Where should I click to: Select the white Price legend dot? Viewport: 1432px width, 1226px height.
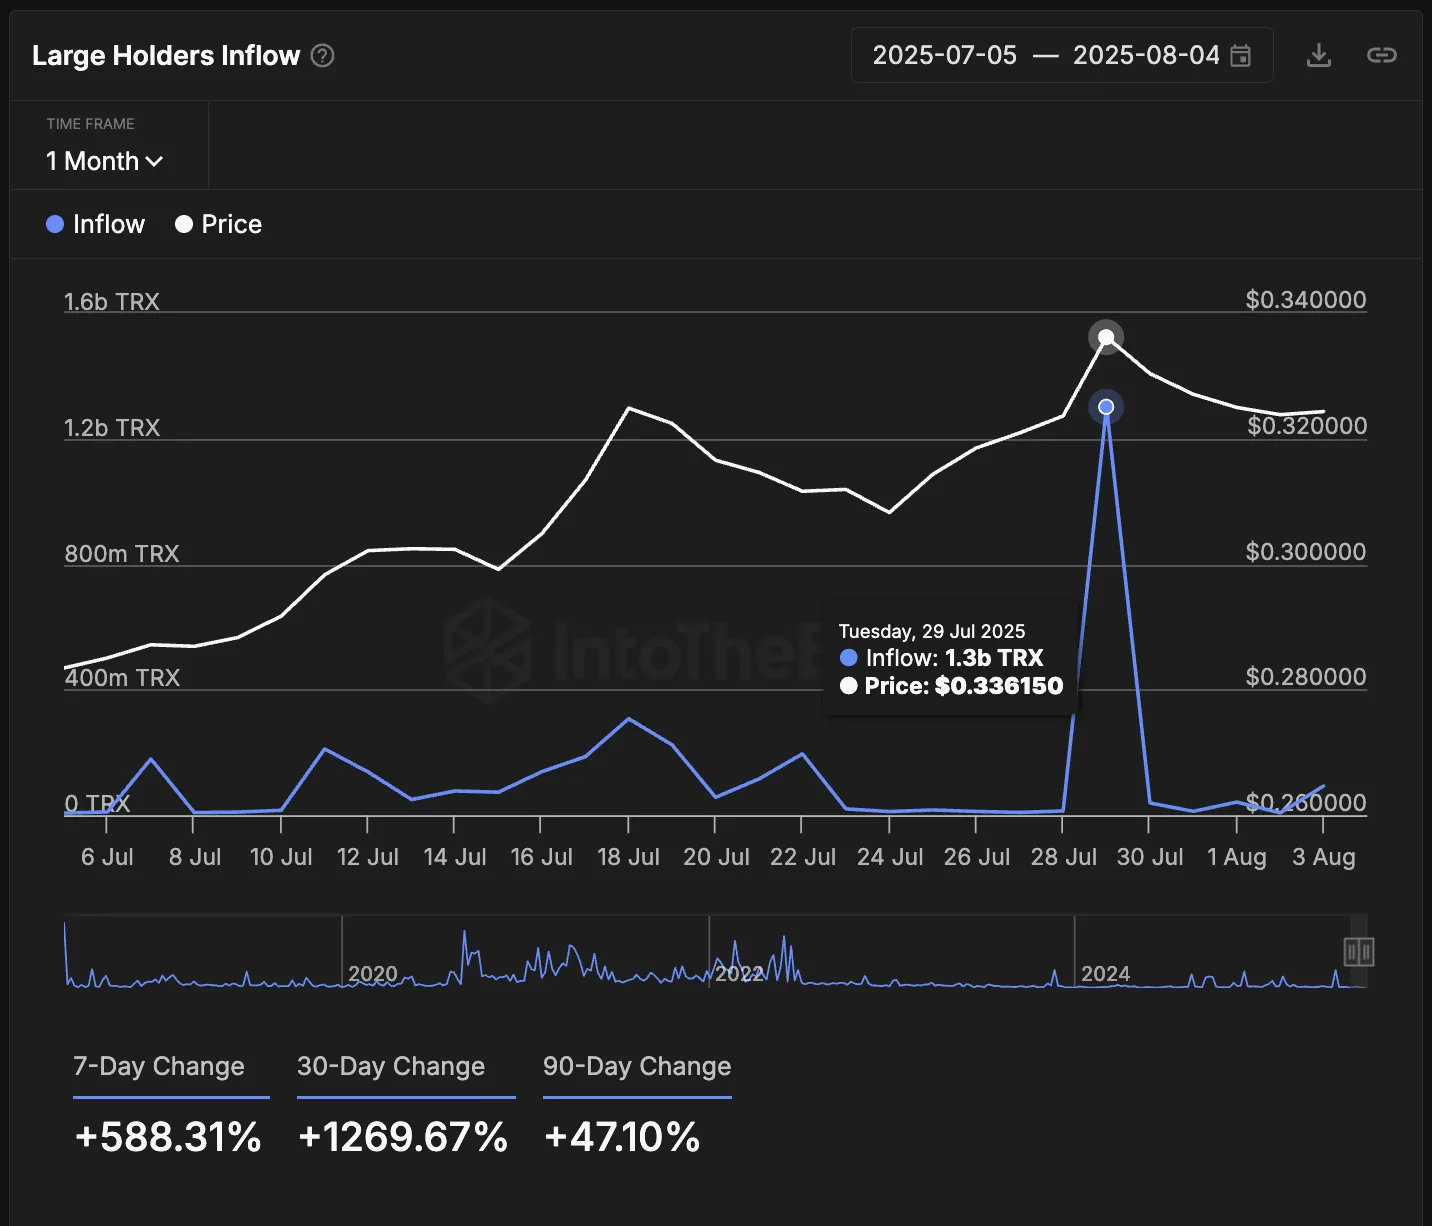point(183,224)
